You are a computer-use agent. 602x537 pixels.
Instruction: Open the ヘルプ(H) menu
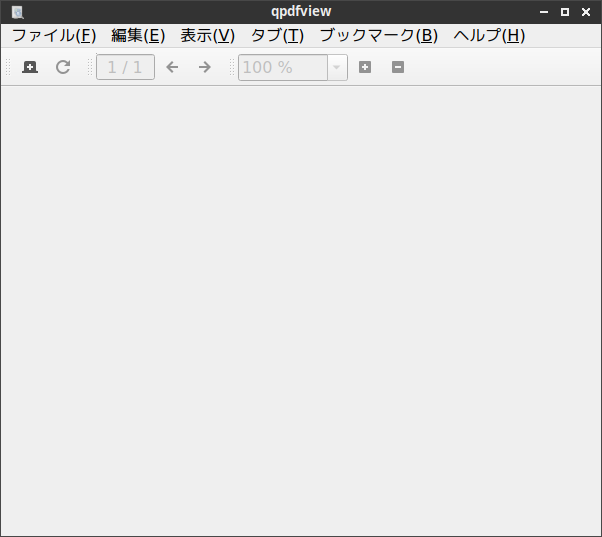pyautogui.click(x=489, y=36)
